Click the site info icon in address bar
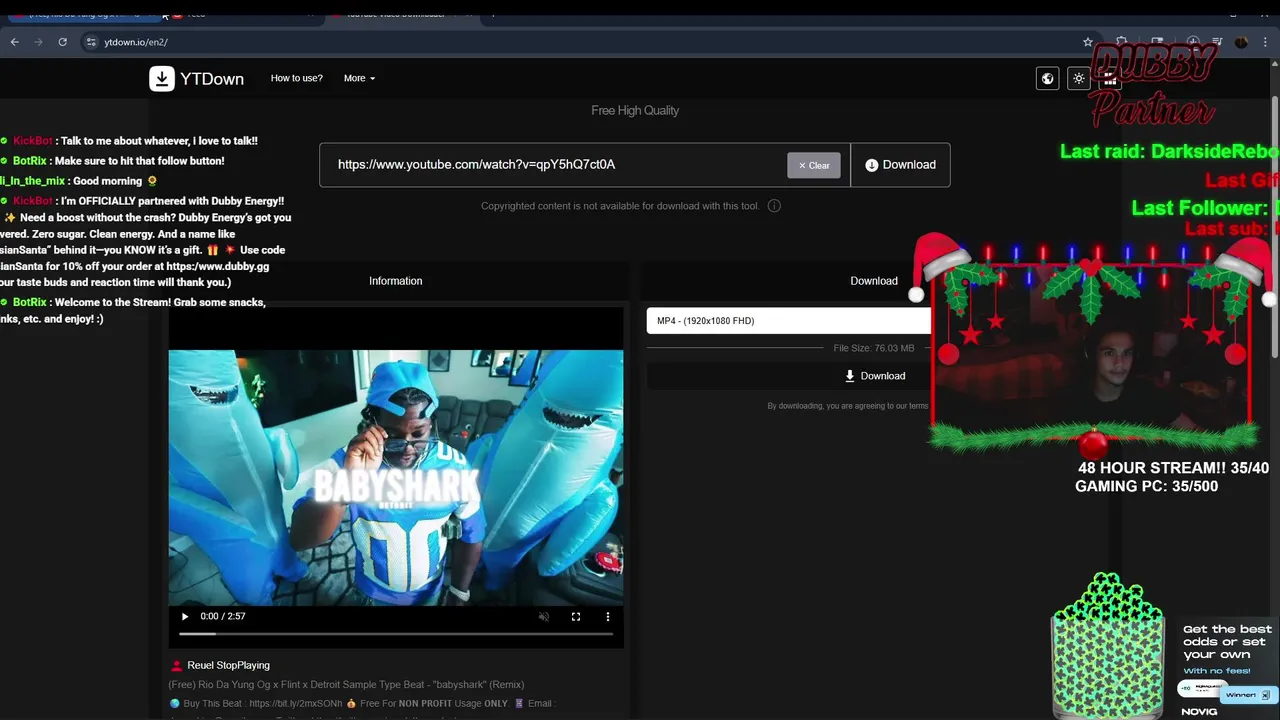Image resolution: width=1280 pixels, height=720 pixels. click(90, 42)
